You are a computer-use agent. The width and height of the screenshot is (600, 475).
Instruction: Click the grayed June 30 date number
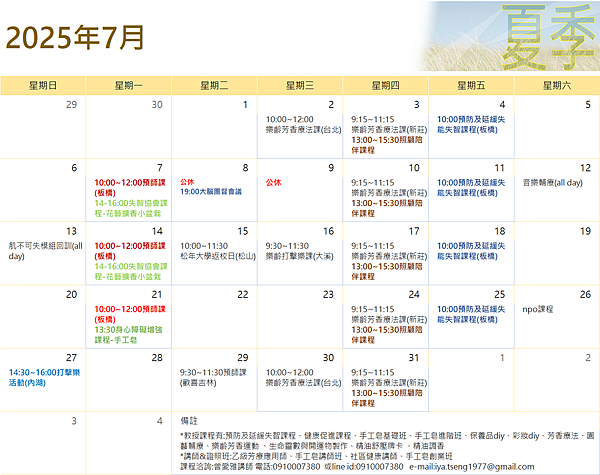coord(157,104)
